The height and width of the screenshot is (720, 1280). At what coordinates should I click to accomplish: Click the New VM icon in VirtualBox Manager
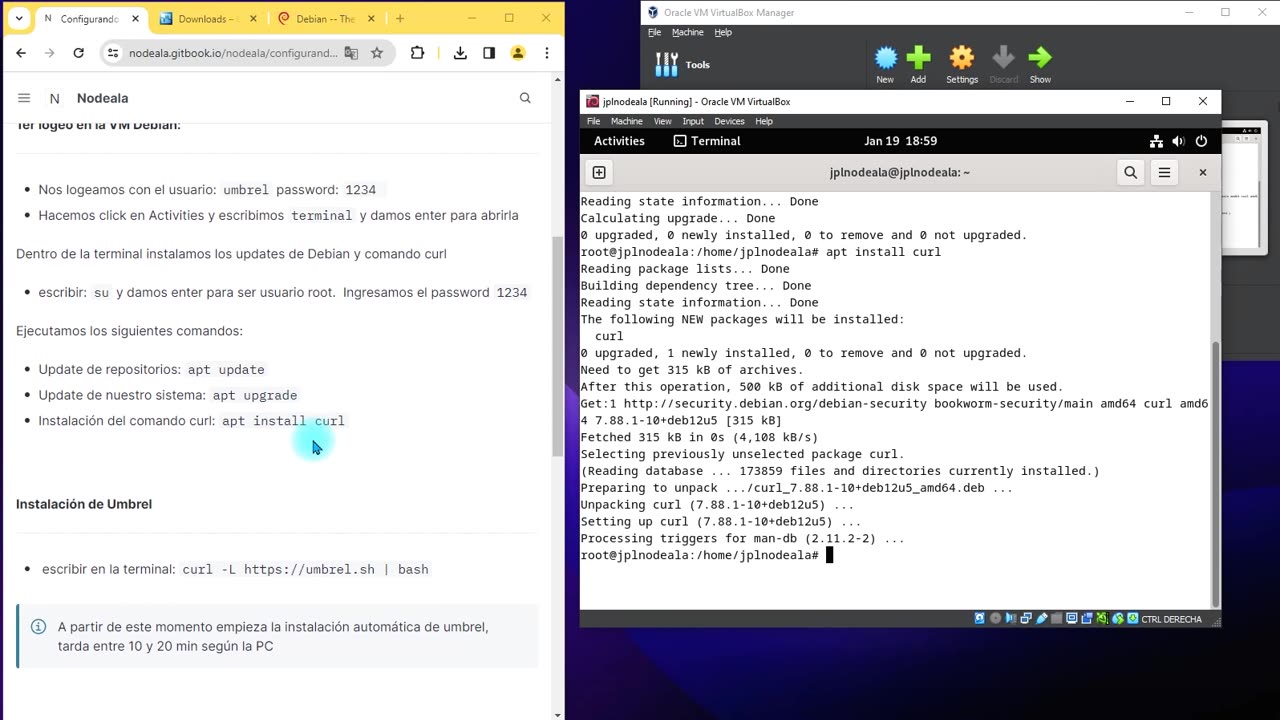coord(886,58)
